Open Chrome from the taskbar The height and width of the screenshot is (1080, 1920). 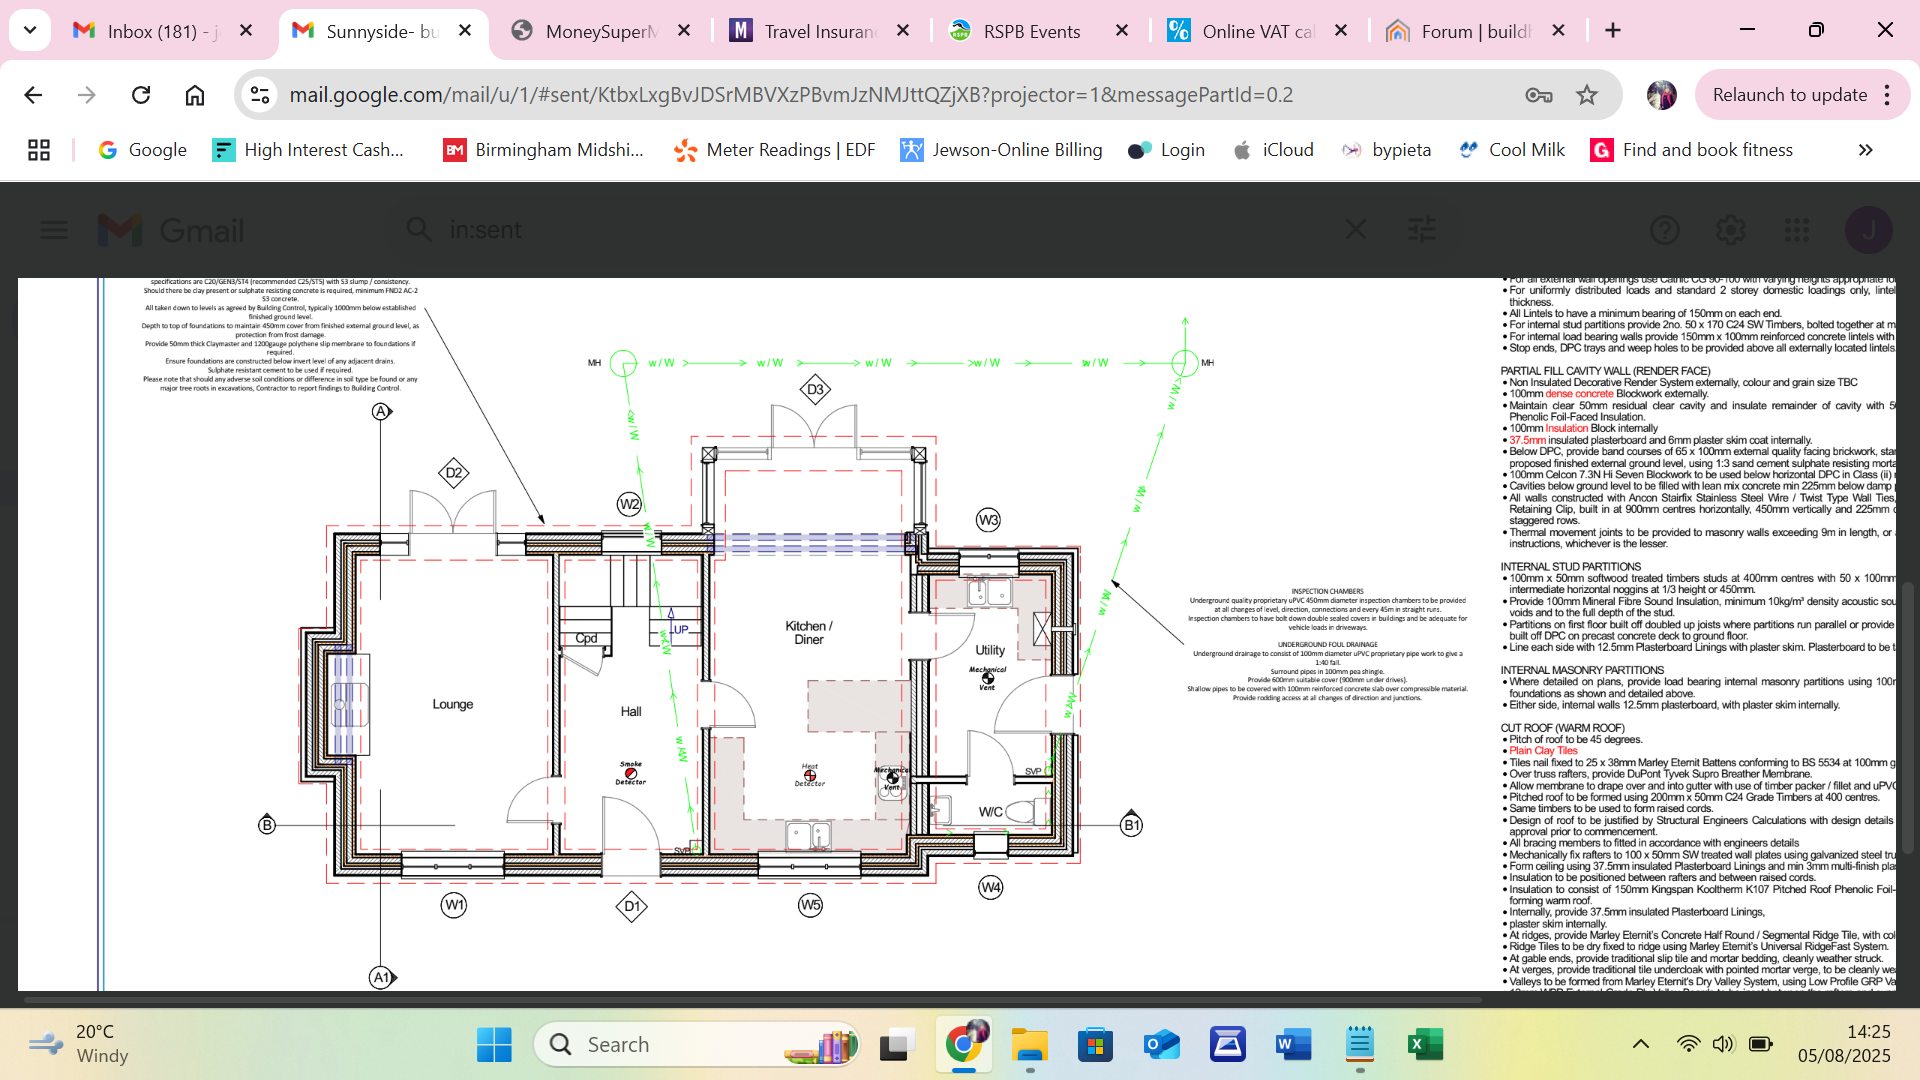(964, 1045)
